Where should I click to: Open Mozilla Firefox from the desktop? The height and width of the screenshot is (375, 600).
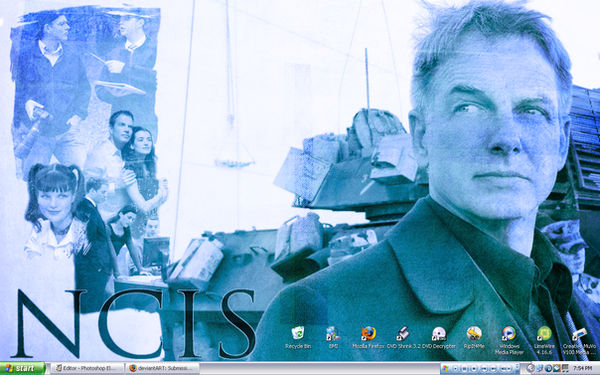pyautogui.click(x=368, y=337)
